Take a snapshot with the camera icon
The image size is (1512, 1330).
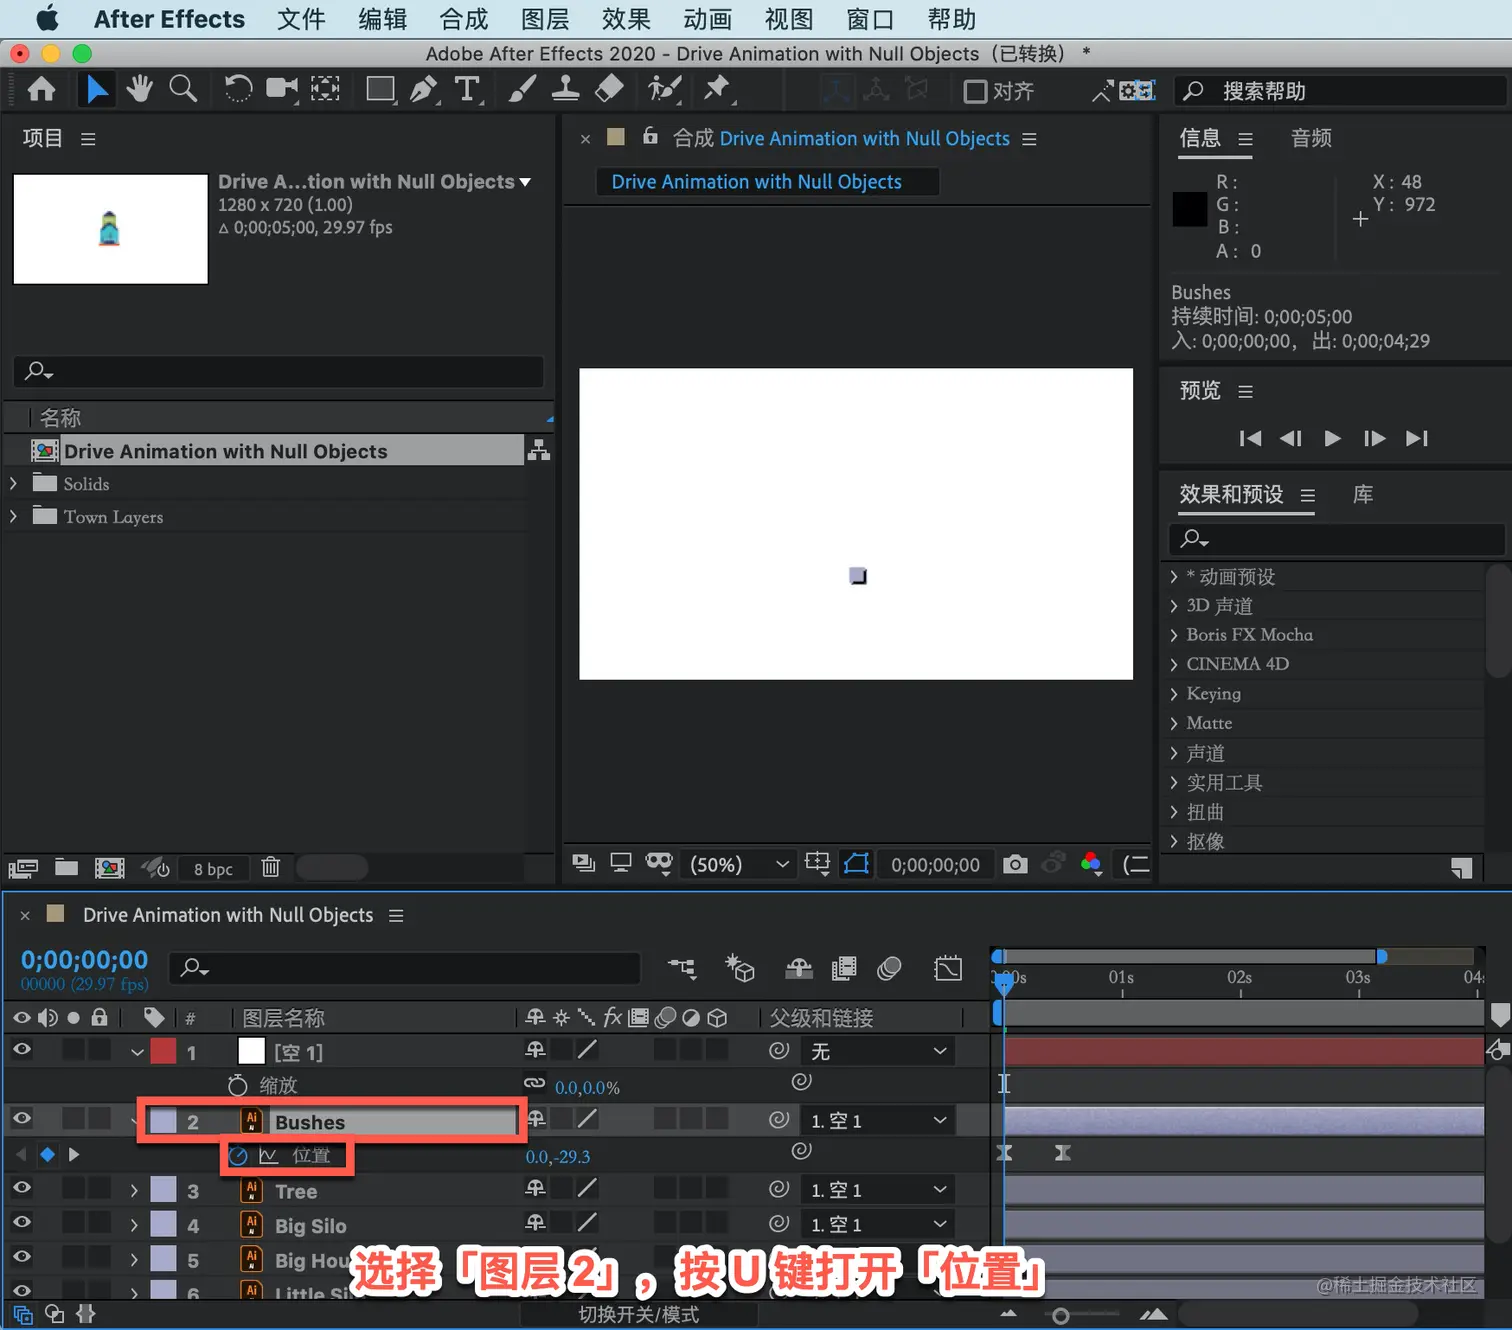(x=1015, y=864)
